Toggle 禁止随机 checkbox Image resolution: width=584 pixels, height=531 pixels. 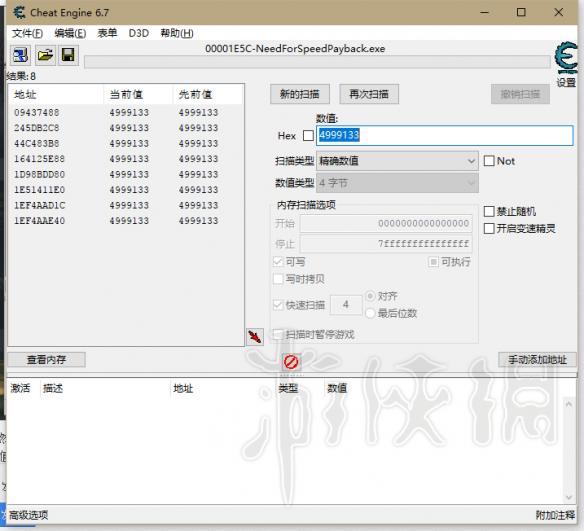point(489,212)
